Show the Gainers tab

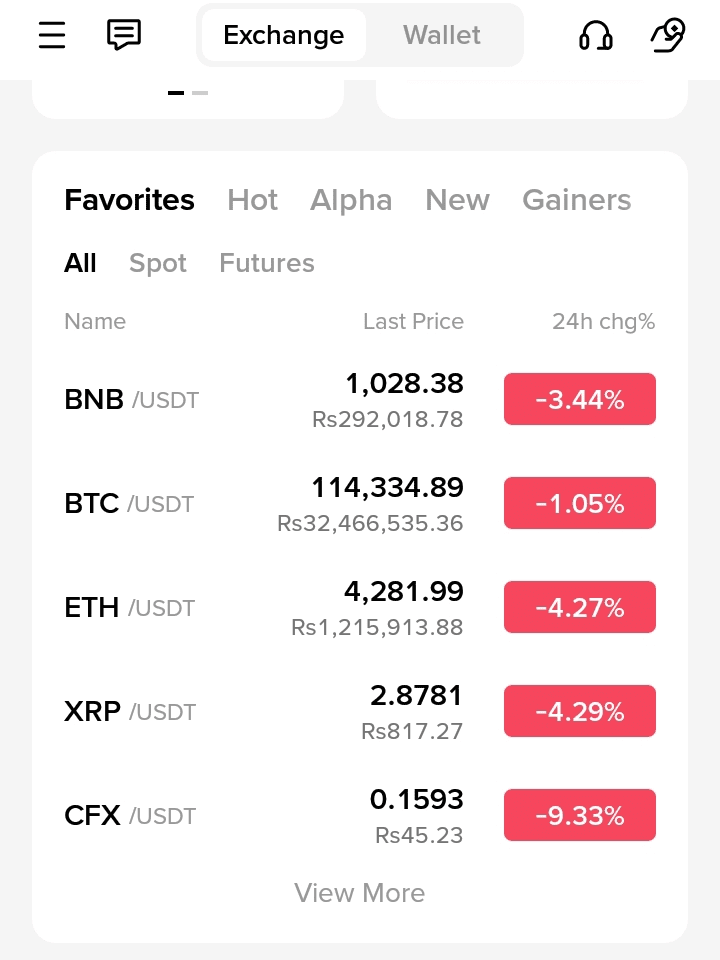tap(576, 200)
